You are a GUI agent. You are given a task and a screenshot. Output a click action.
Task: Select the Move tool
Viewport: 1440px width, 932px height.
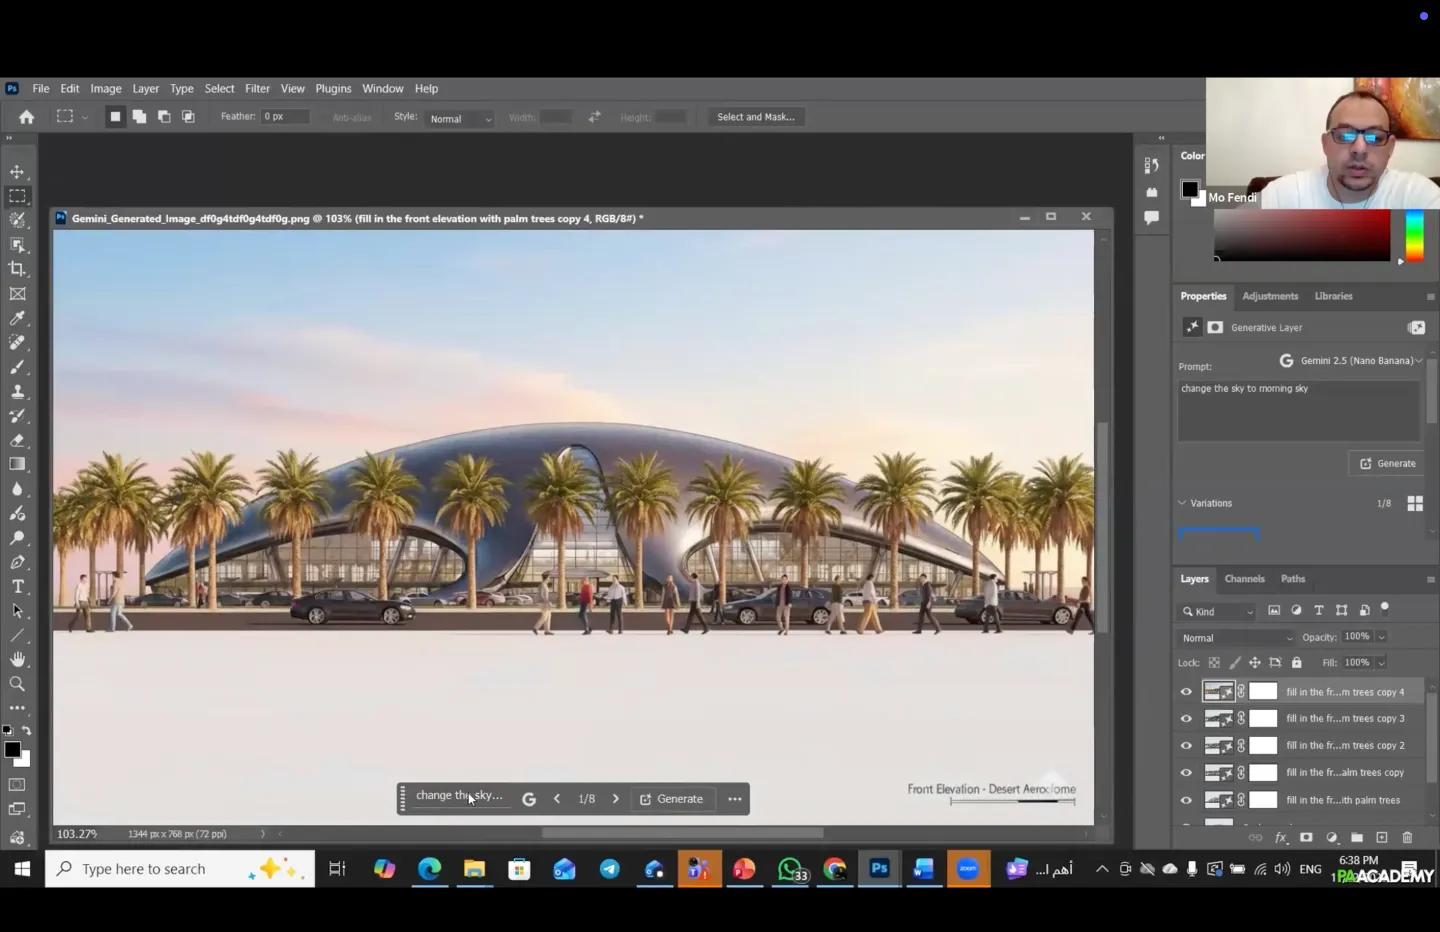pyautogui.click(x=17, y=172)
